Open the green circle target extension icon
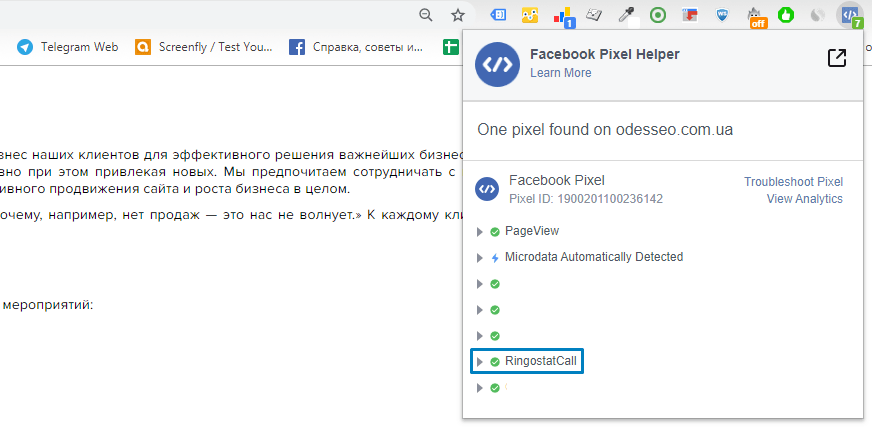This screenshot has width=872, height=432. click(658, 15)
